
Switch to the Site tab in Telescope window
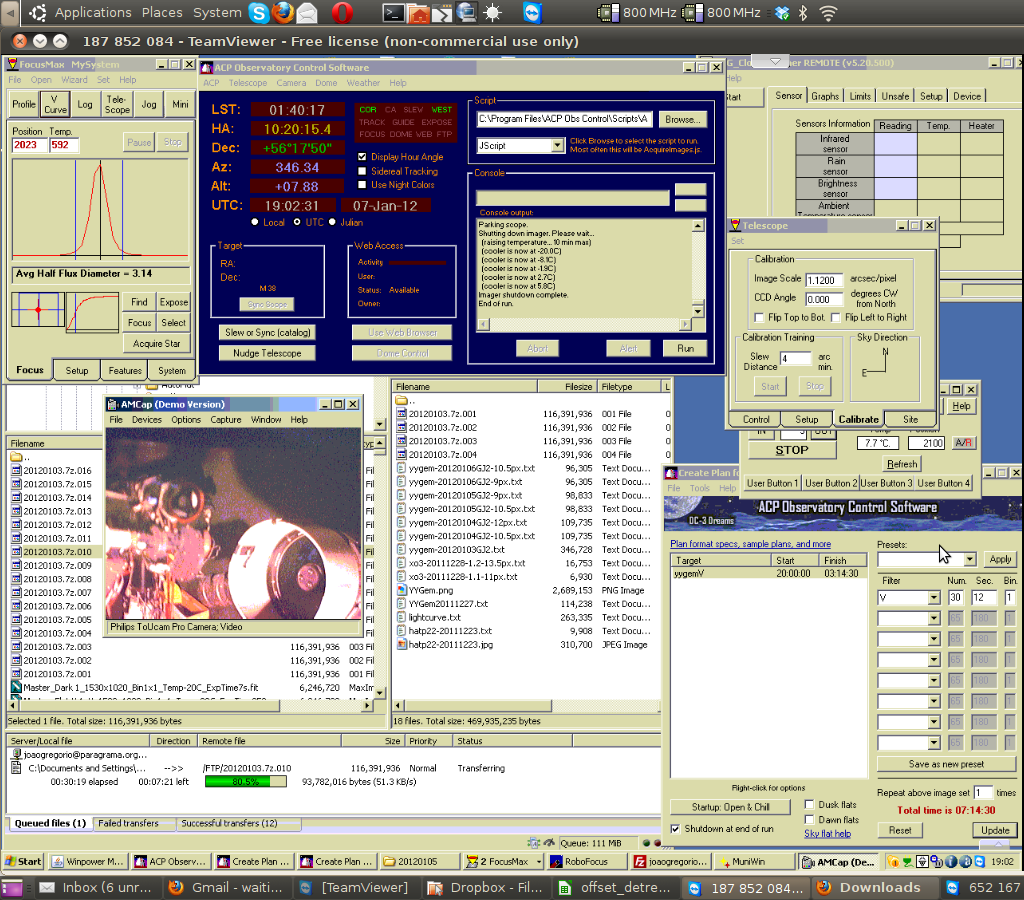(910, 419)
